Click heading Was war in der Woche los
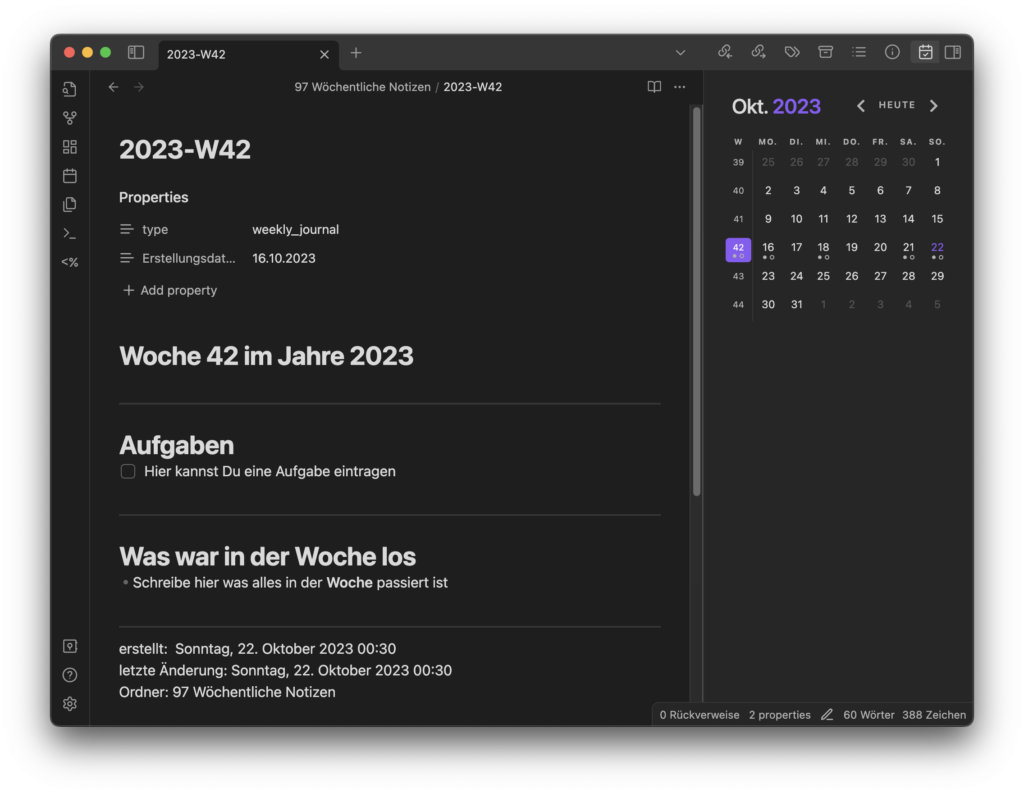Viewport: 1024px width, 793px height. [x=267, y=557]
